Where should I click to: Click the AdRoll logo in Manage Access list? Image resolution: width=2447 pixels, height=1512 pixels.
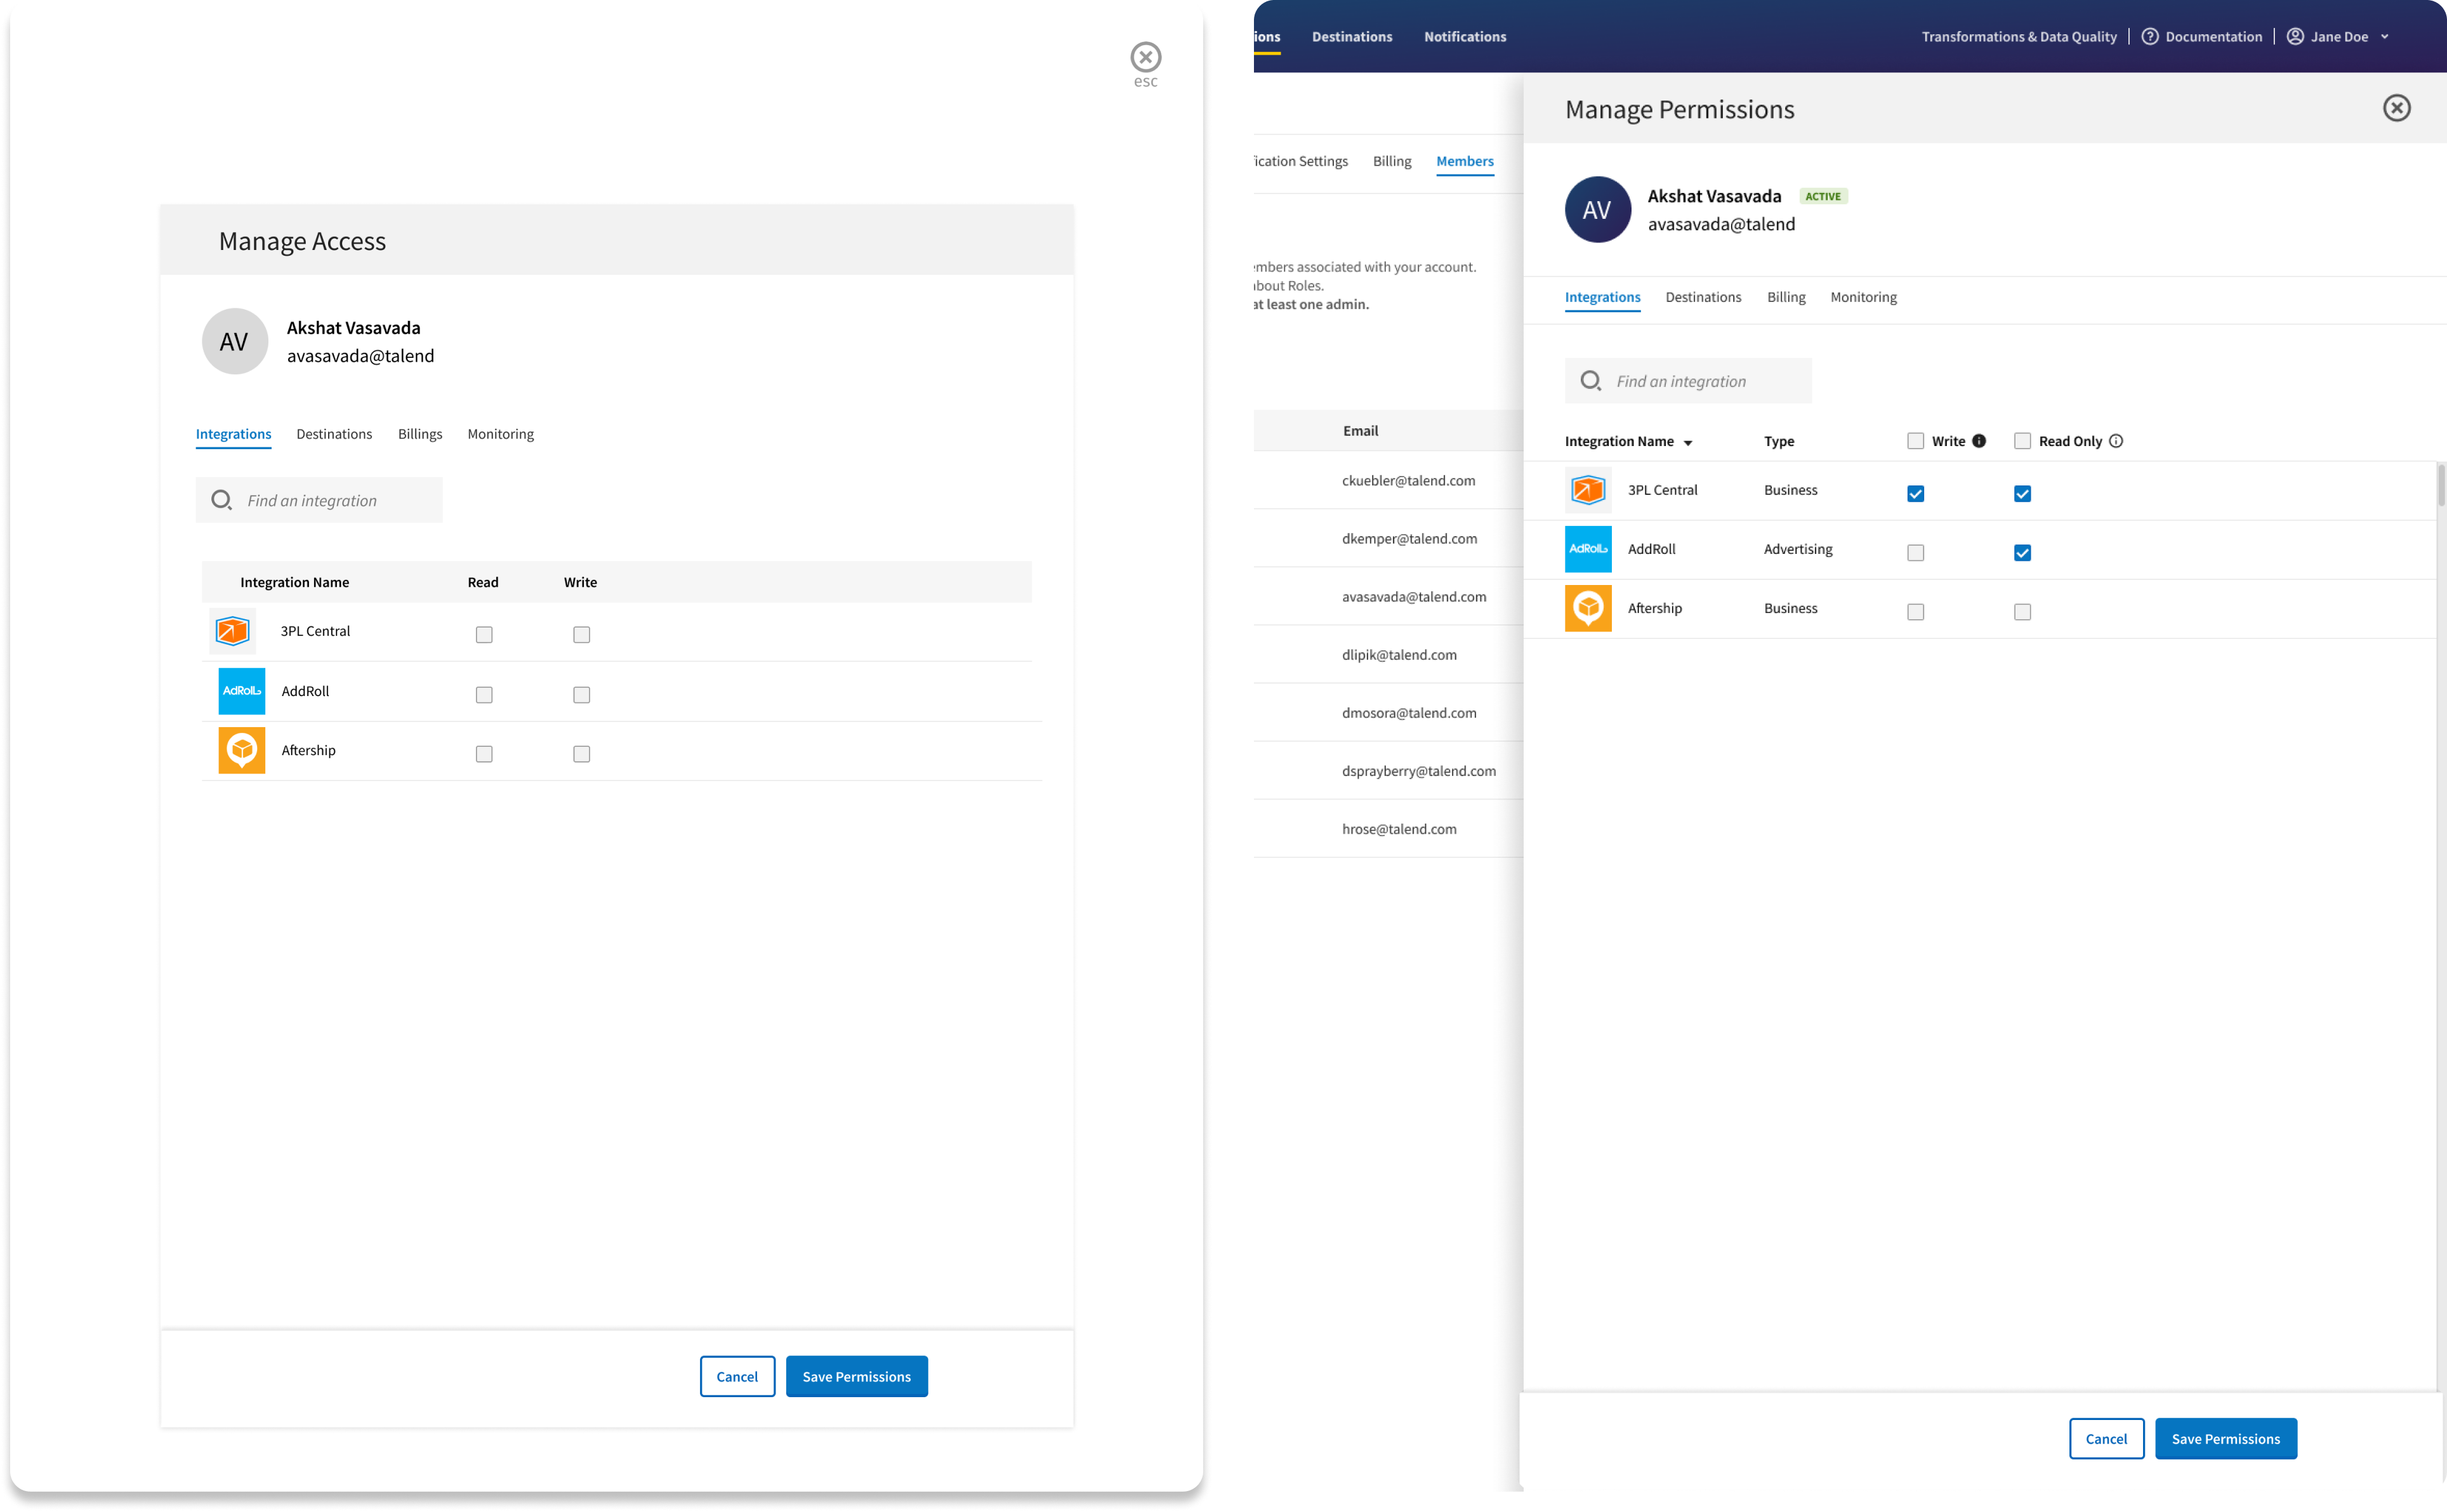242,691
